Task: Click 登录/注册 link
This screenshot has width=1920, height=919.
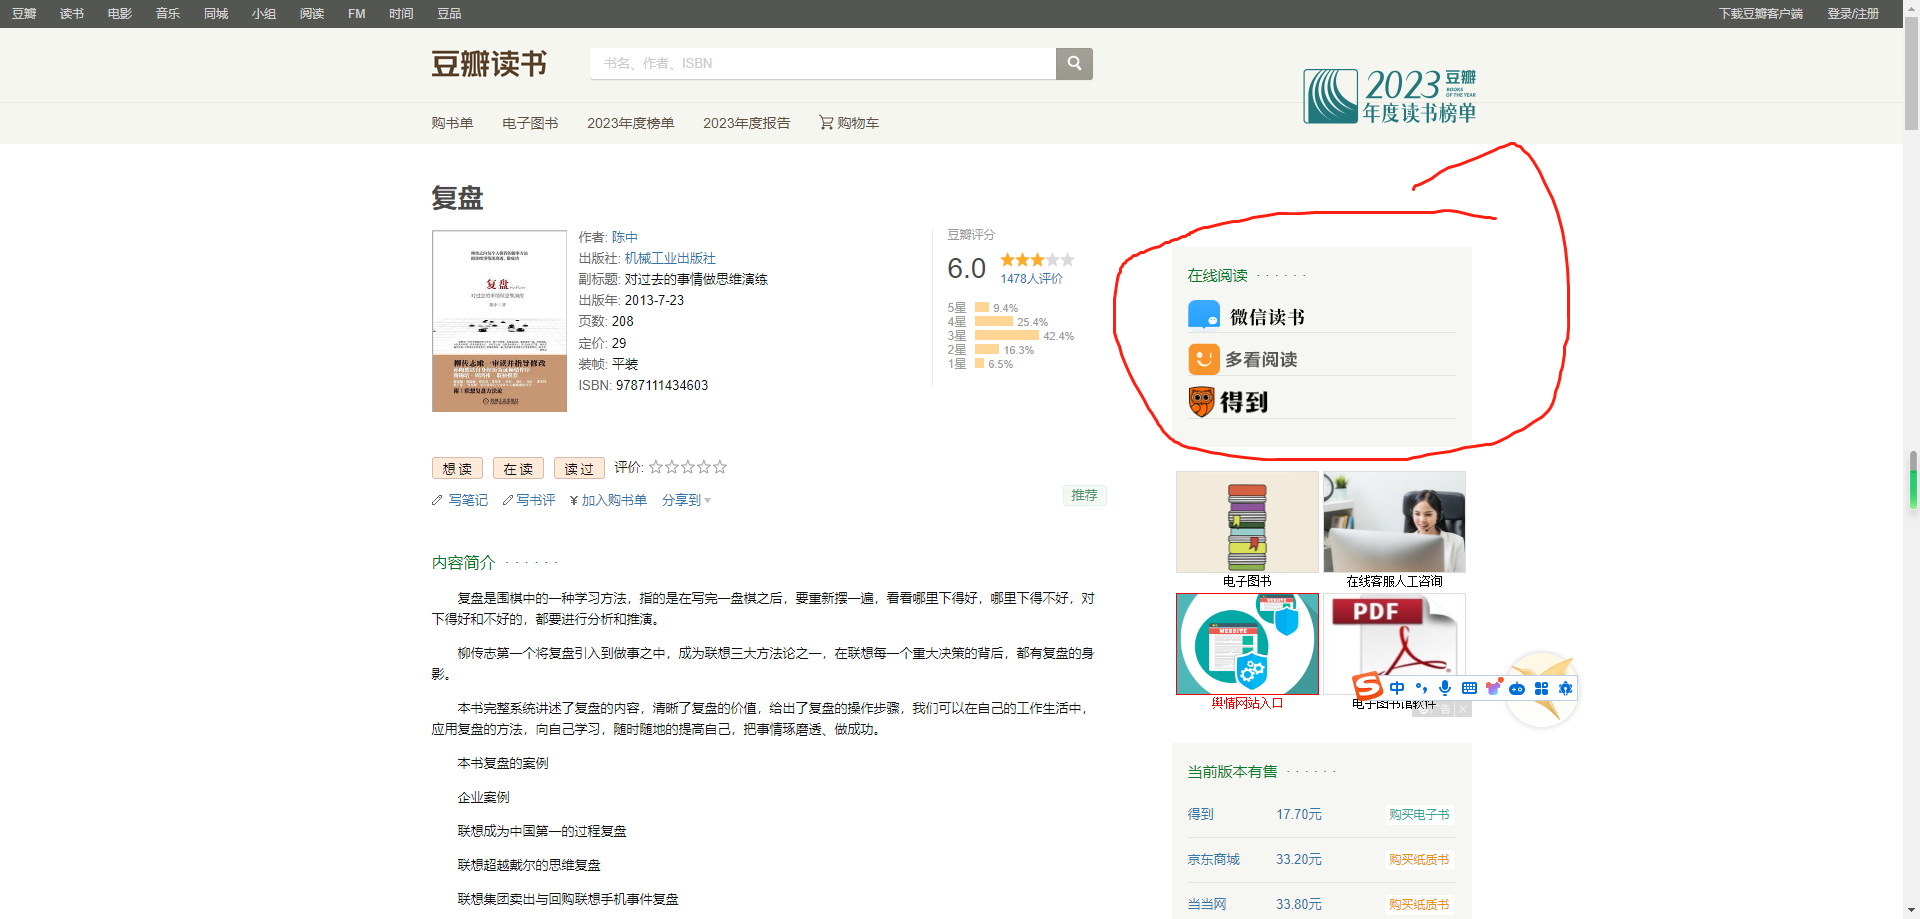Action: click(1853, 14)
